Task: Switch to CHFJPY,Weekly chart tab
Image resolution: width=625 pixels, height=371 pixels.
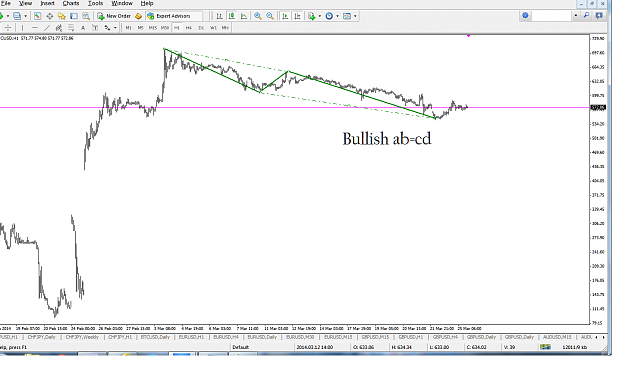Action: click(82, 337)
